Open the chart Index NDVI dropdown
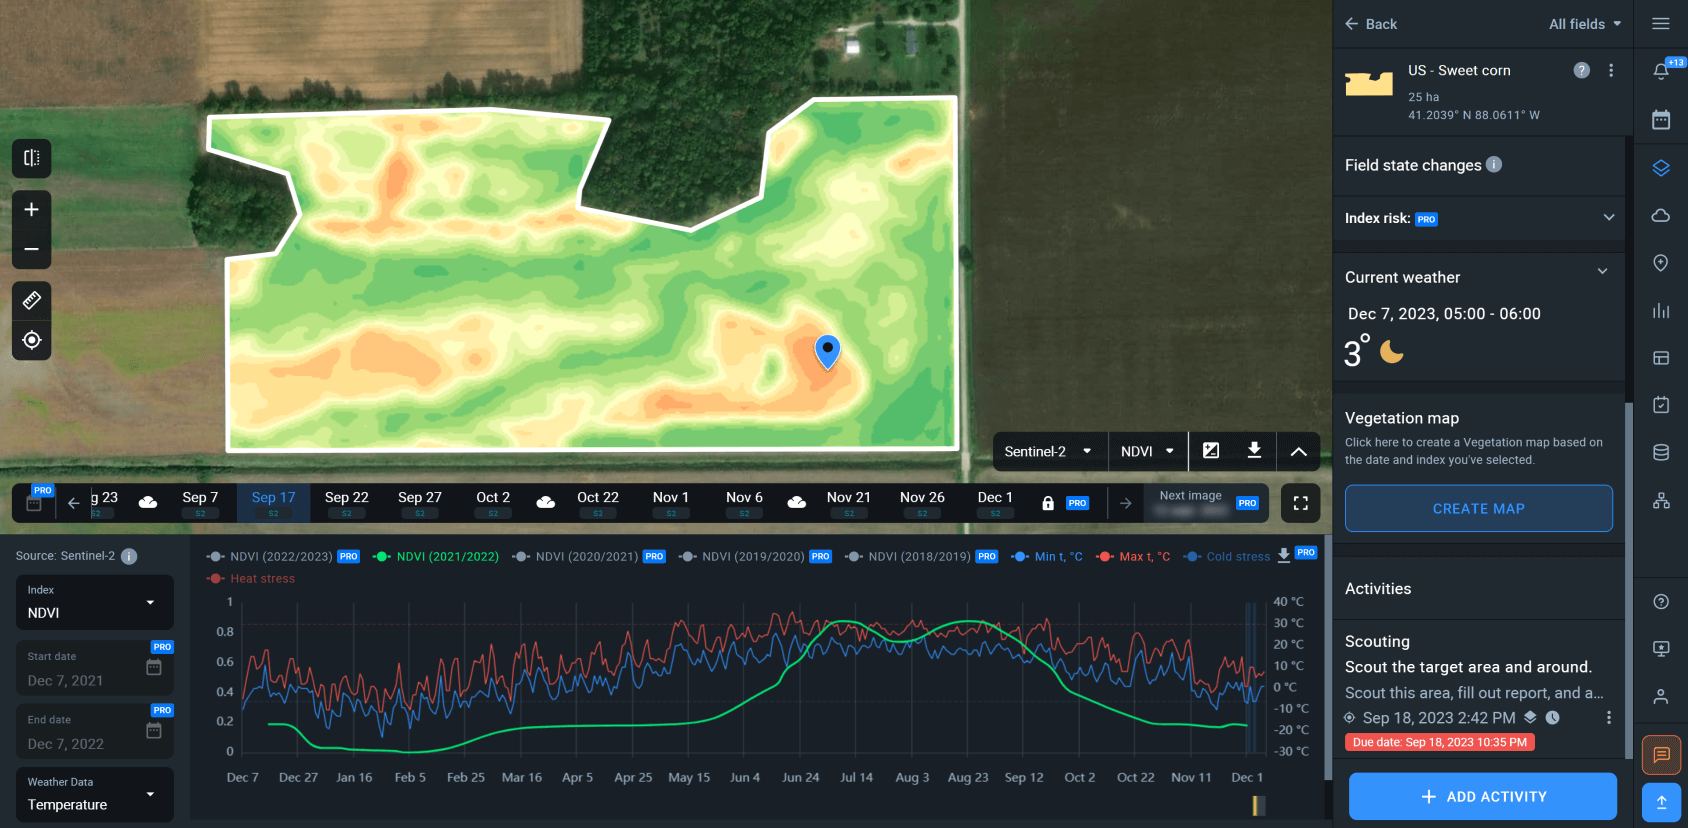 94,602
